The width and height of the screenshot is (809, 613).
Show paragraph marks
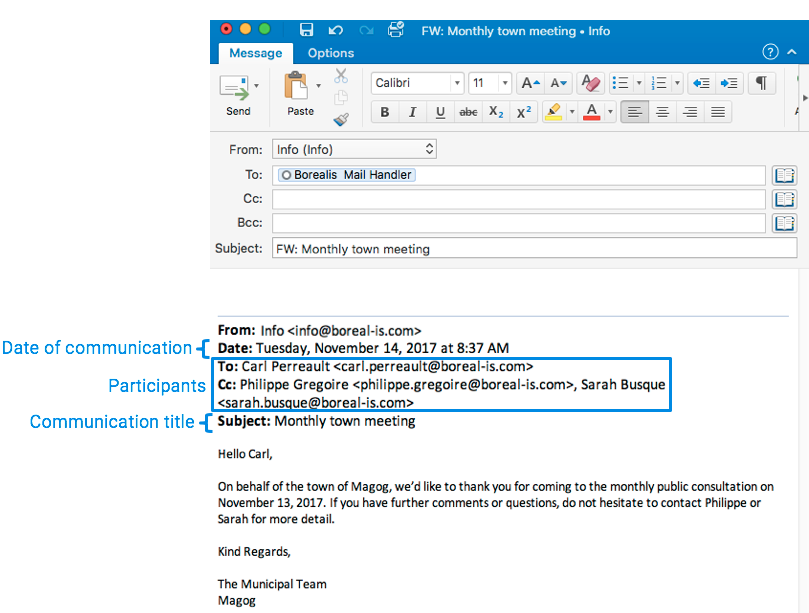[x=761, y=83]
